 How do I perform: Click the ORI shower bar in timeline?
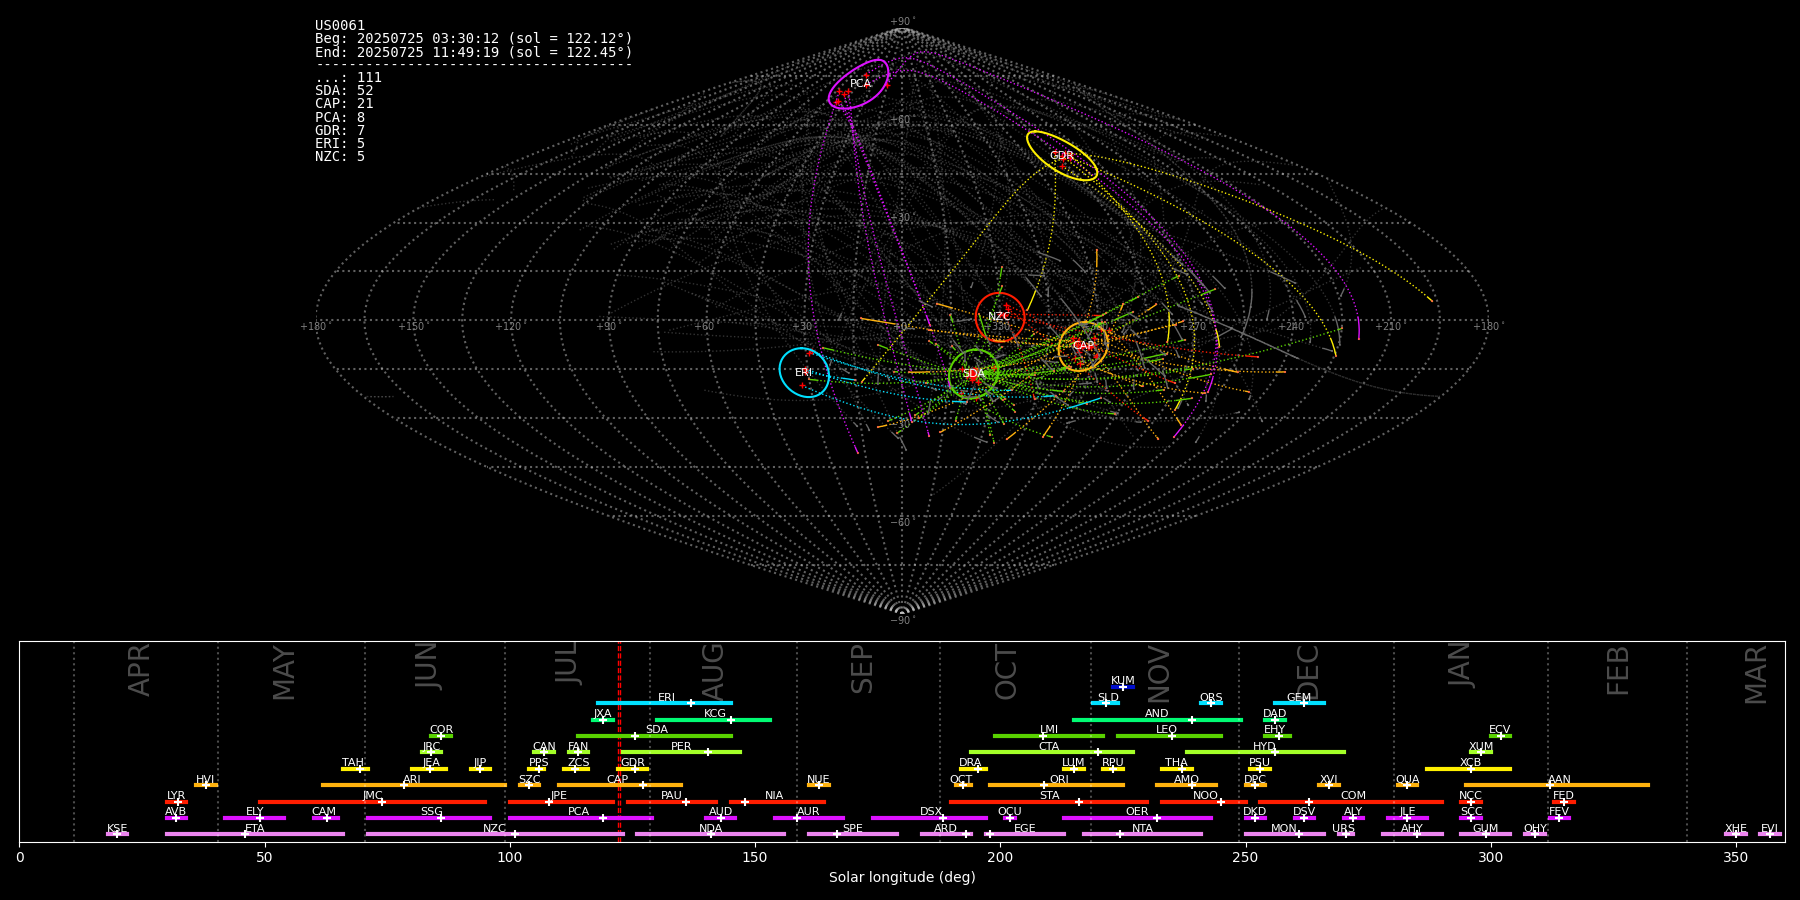1056,785
